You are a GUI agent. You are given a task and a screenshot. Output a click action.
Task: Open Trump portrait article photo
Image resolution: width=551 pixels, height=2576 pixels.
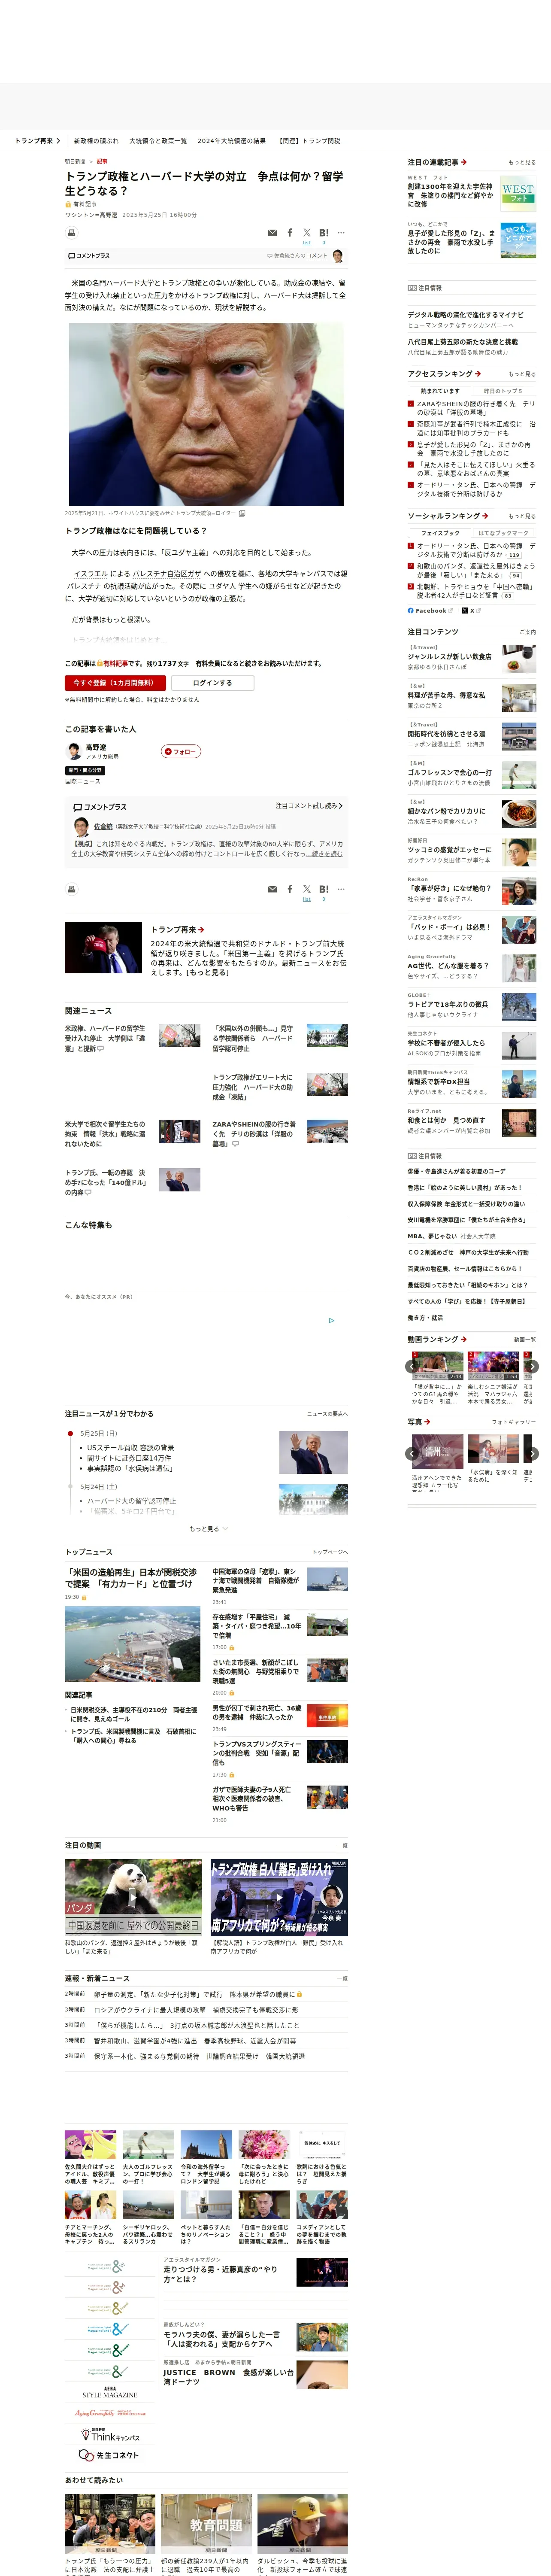206,414
